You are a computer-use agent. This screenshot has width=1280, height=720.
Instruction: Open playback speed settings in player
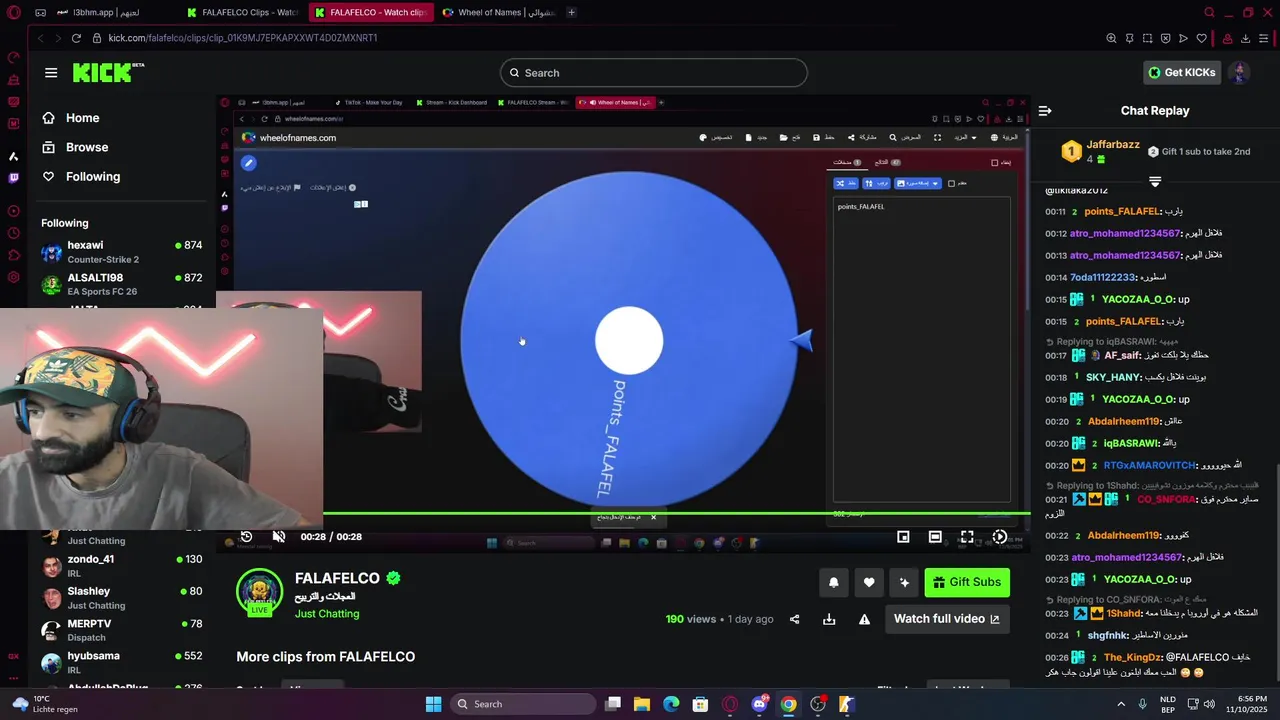click(x=1000, y=537)
